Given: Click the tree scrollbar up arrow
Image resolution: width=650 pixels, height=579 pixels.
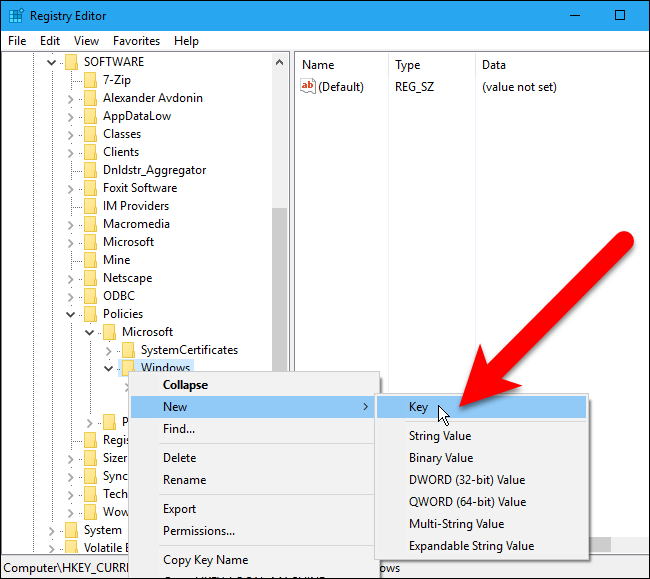Looking at the screenshot, I should pyautogui.click(x=280, y=63).
